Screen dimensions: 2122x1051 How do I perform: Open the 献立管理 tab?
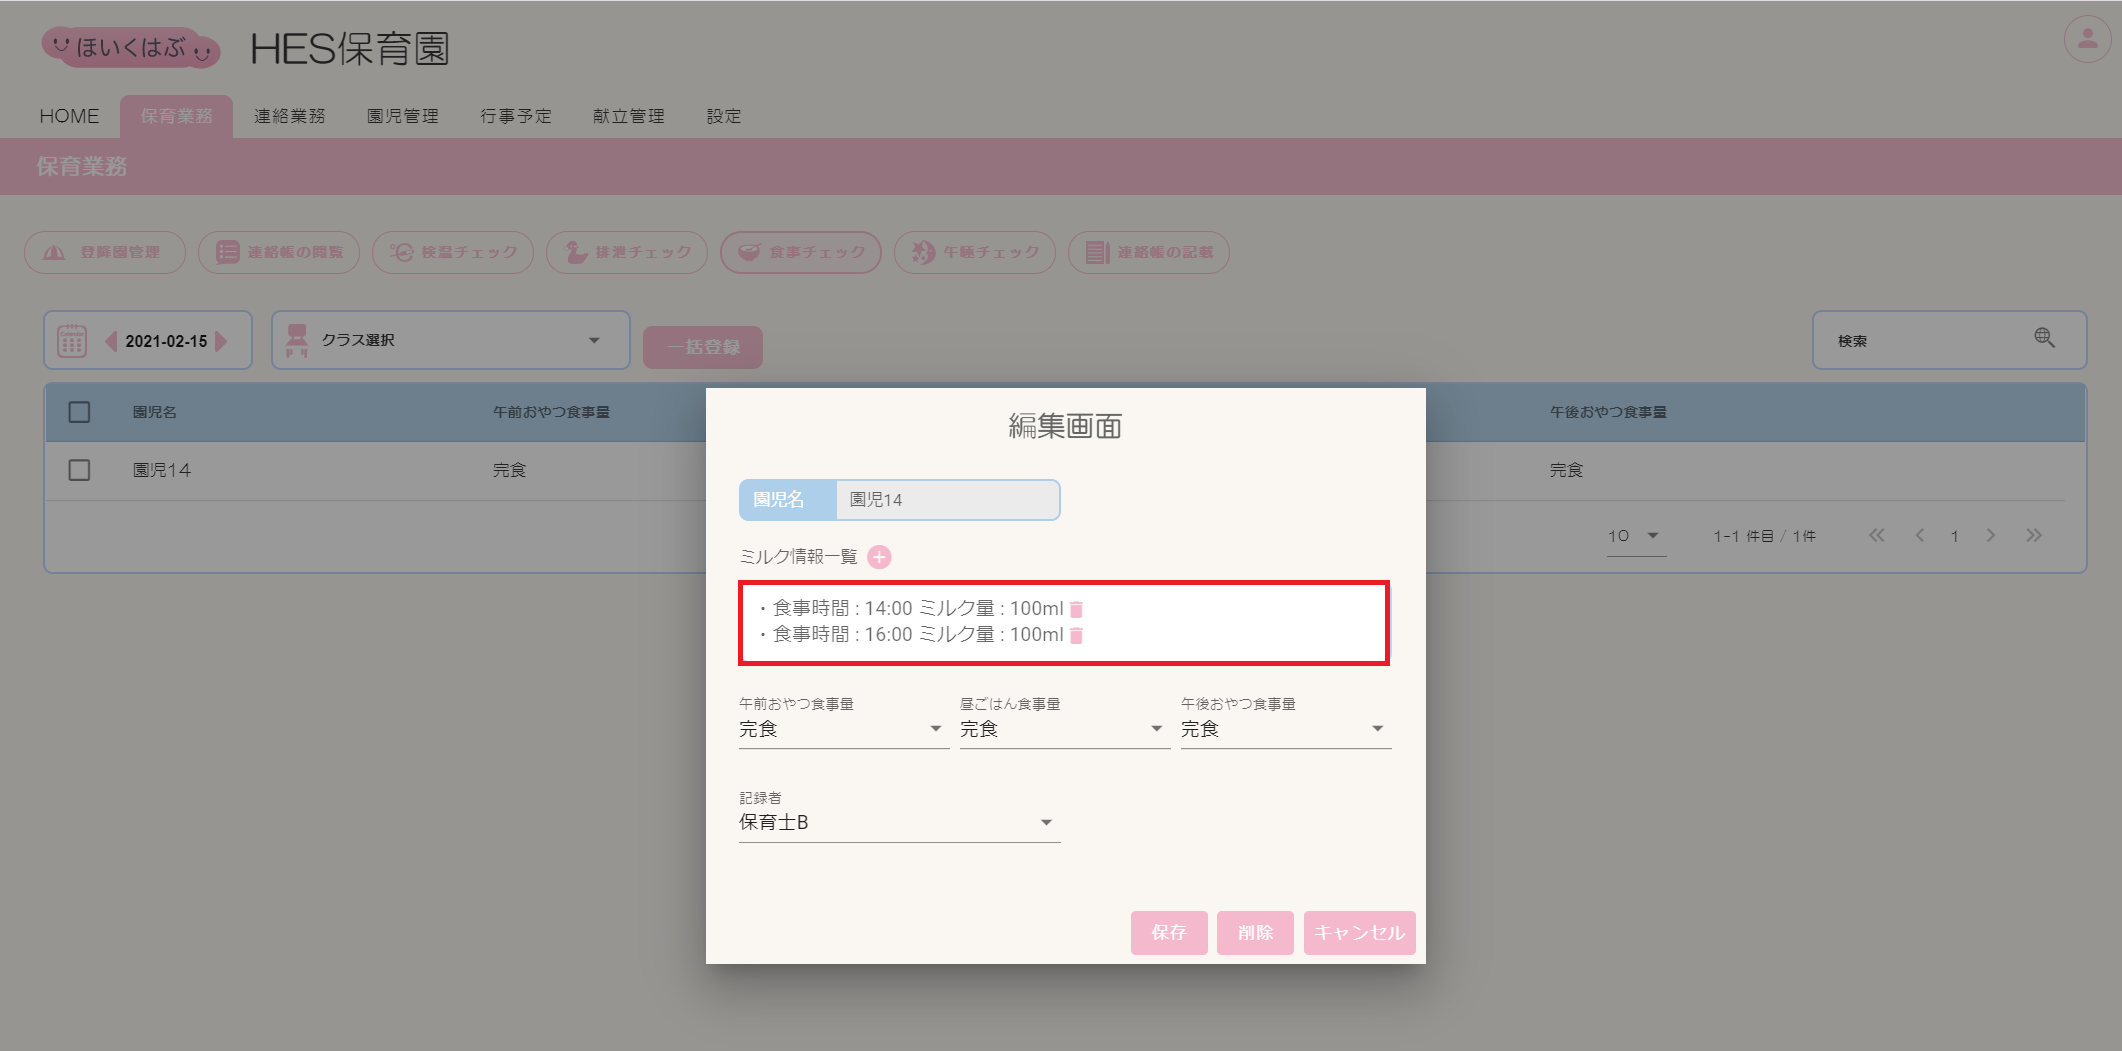pyautogui.click(x=628, y=116)
